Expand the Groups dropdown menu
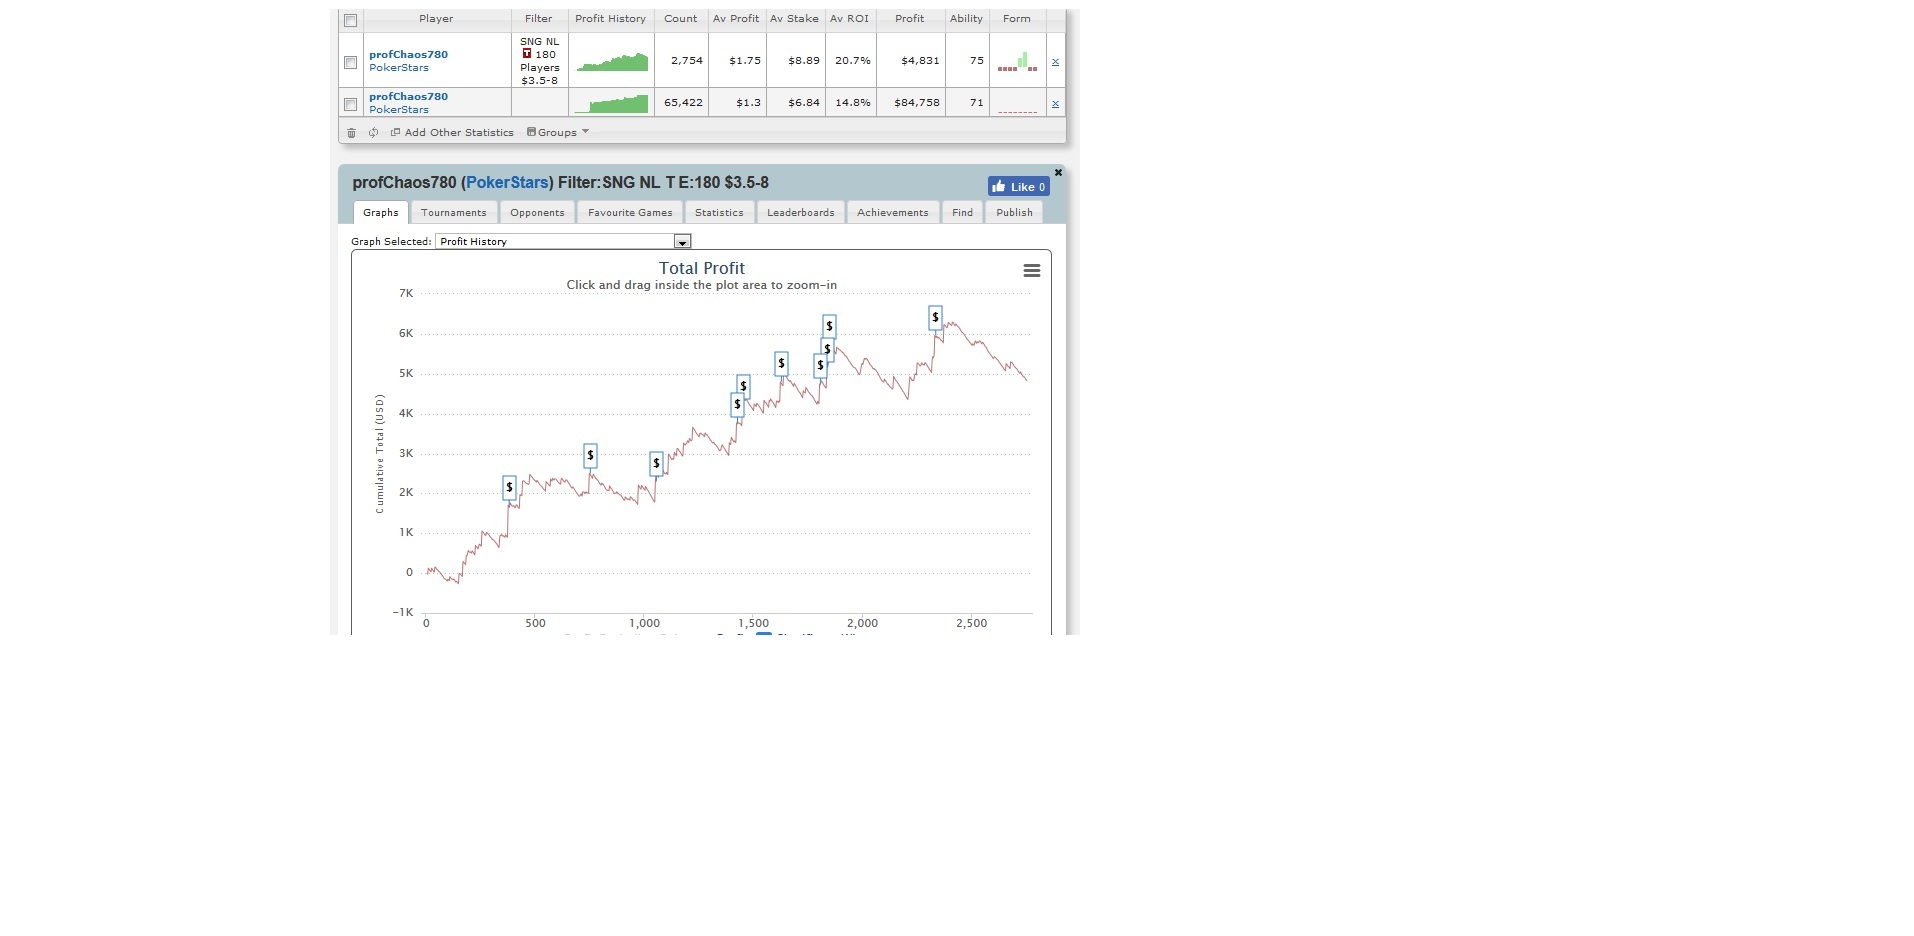The height and width of the screenshot is (936, 1914). tap(558, 132)
